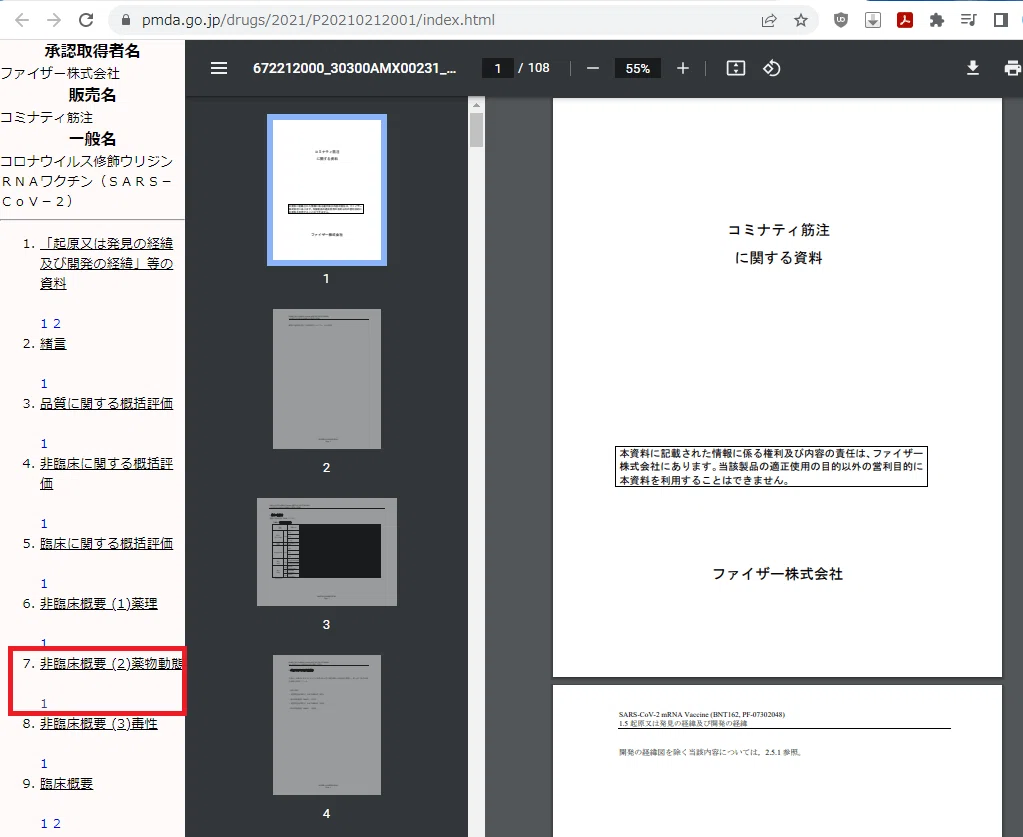Click the total page count 108

tap(539, 68)
